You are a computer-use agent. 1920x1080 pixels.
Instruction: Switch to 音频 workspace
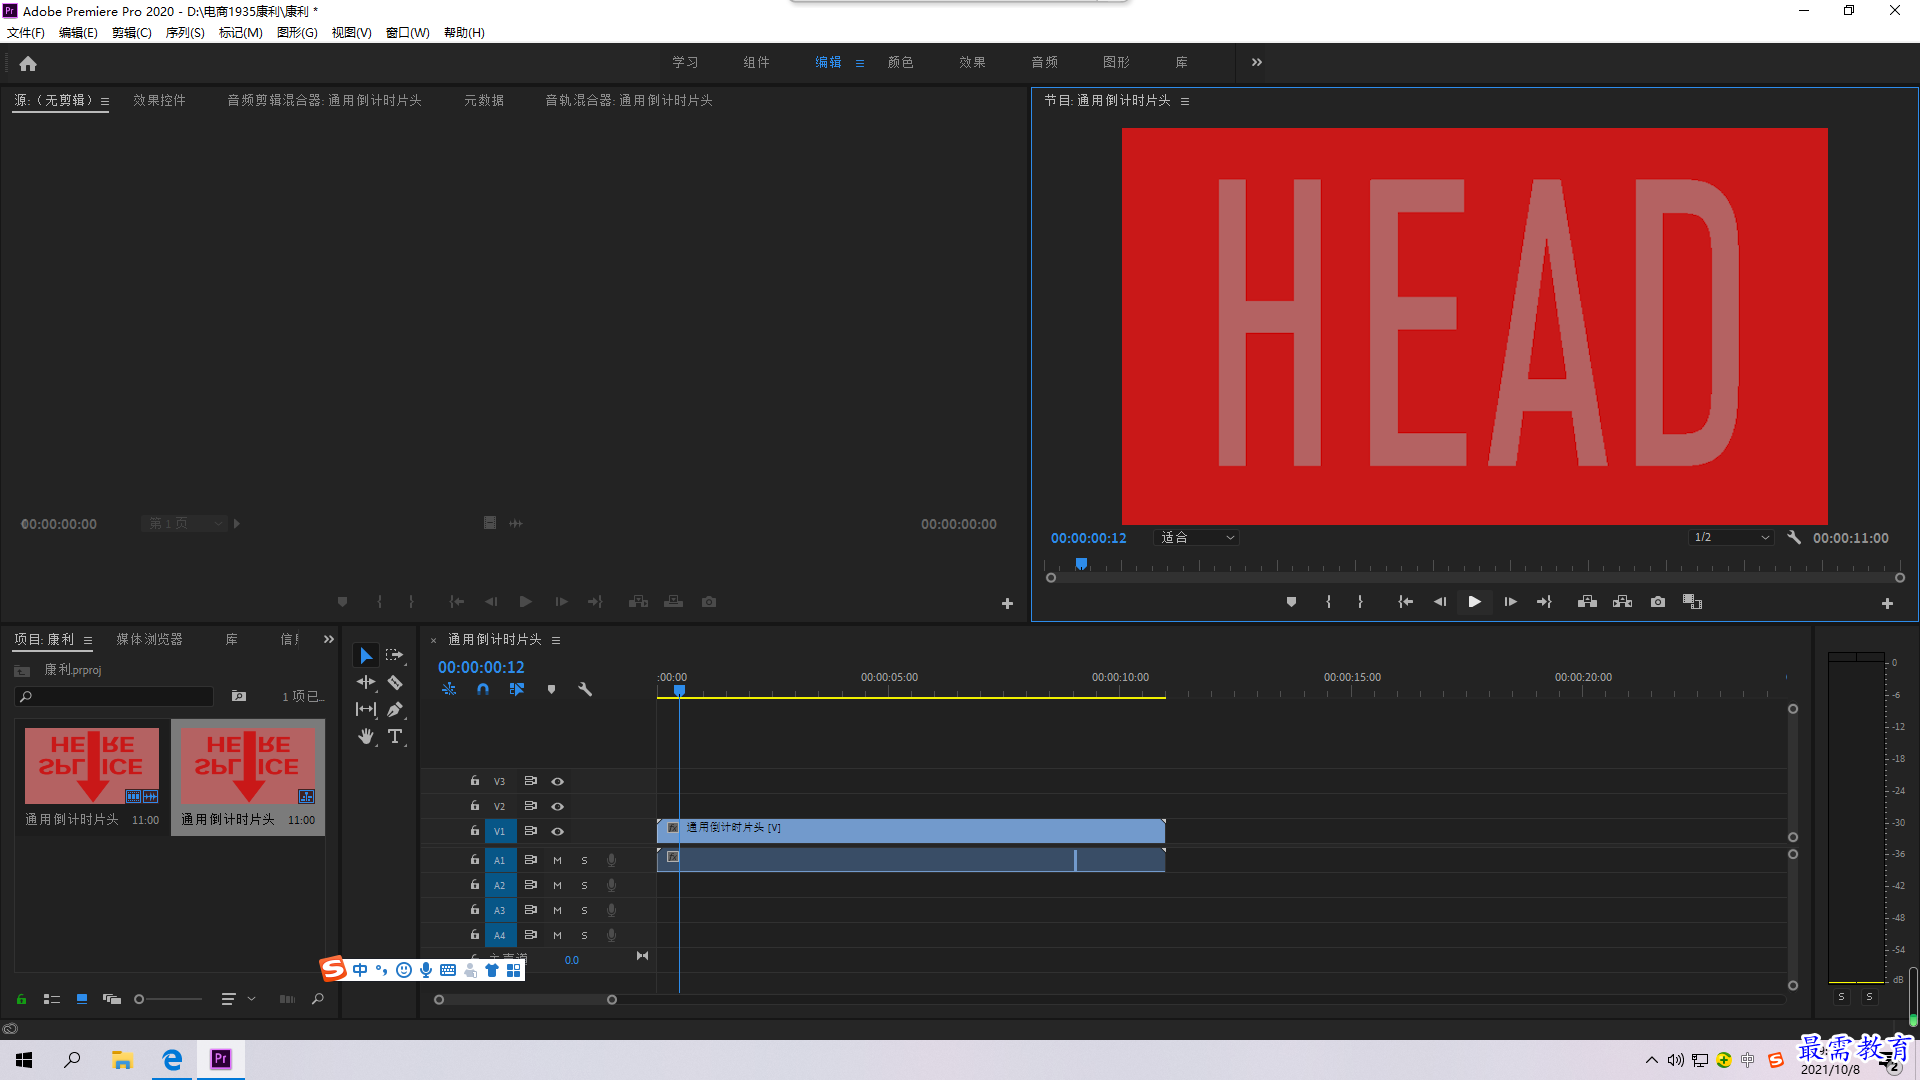point(1045,62)
